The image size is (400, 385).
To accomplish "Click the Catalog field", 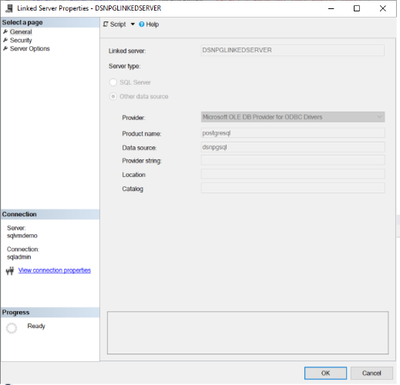I will click(x=293, y=188).
